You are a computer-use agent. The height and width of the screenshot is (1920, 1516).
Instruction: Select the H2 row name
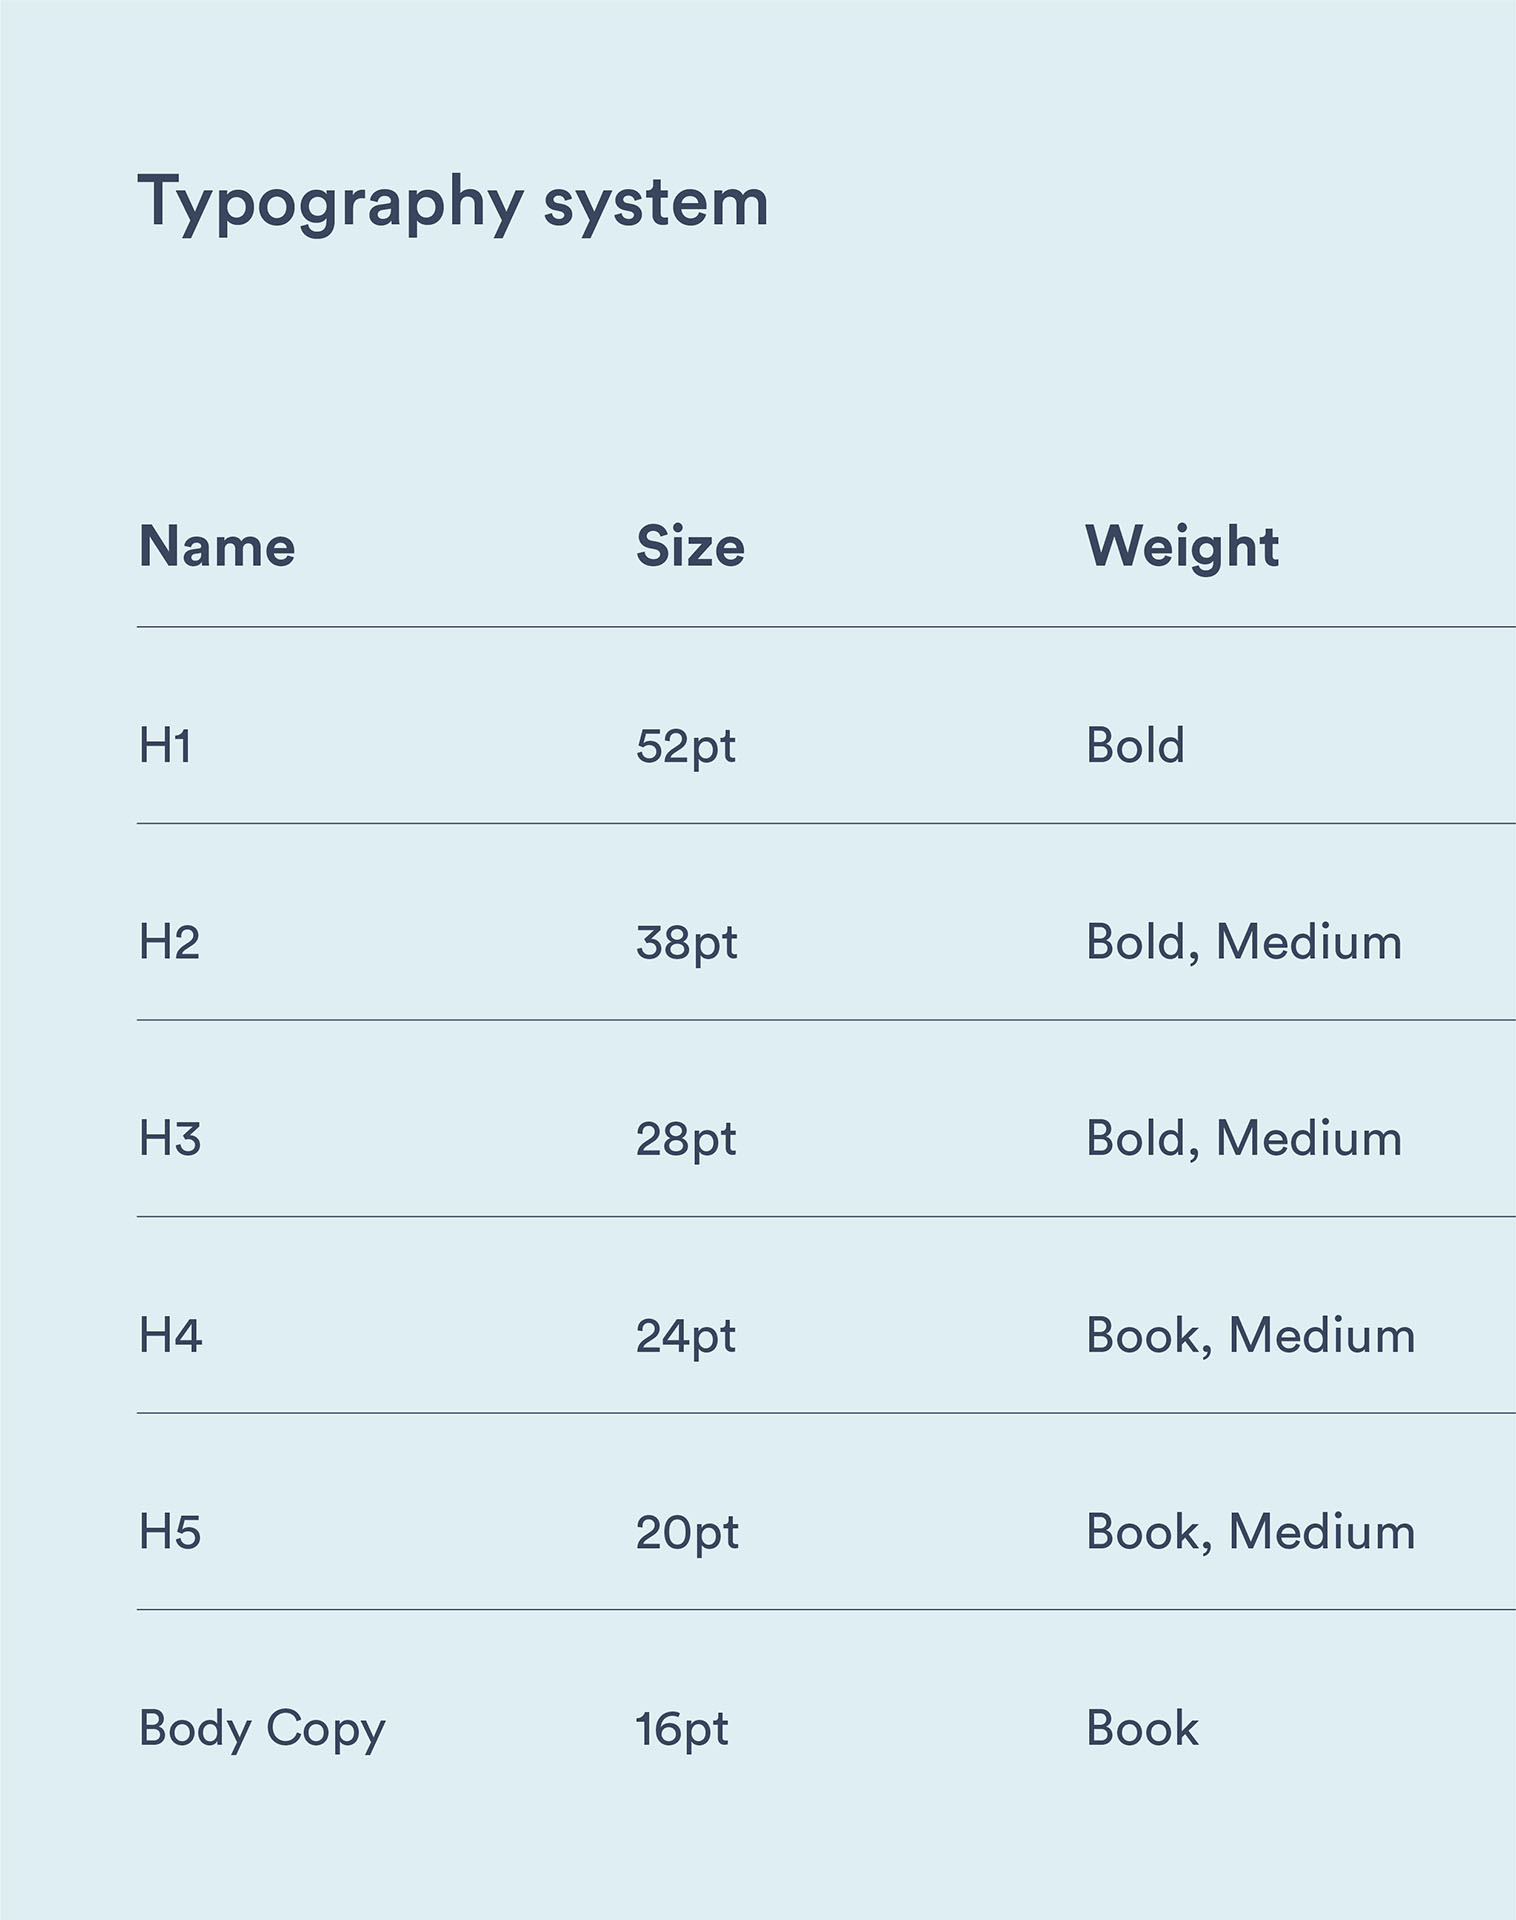coord(169,943)
